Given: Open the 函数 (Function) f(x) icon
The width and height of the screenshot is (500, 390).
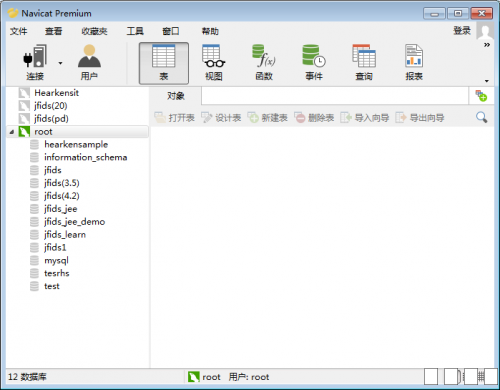Looking at the screenshot, I should (264, 63).
